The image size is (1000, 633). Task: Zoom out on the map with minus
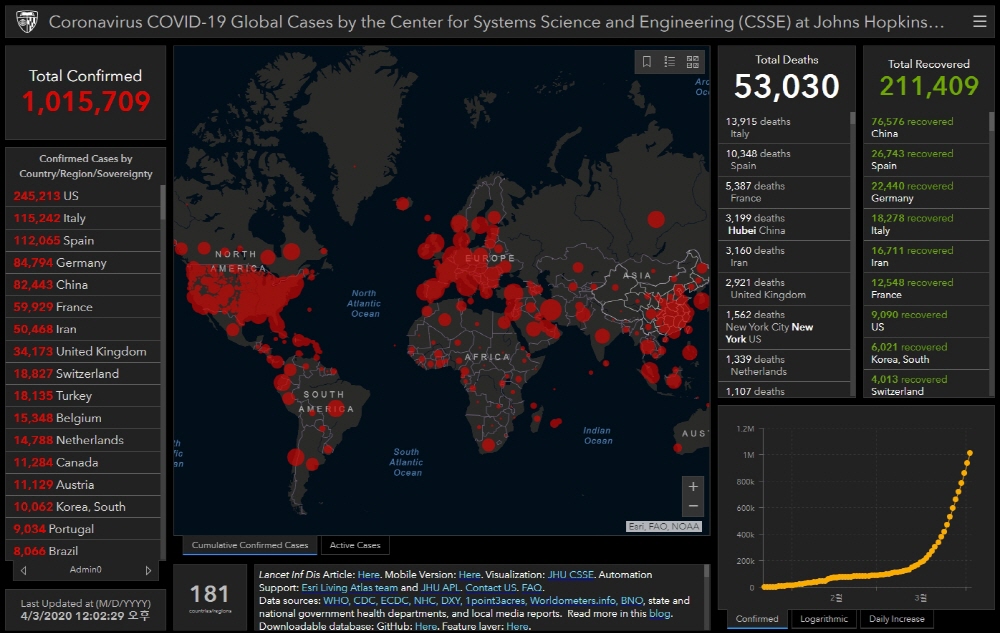[693, 507]
